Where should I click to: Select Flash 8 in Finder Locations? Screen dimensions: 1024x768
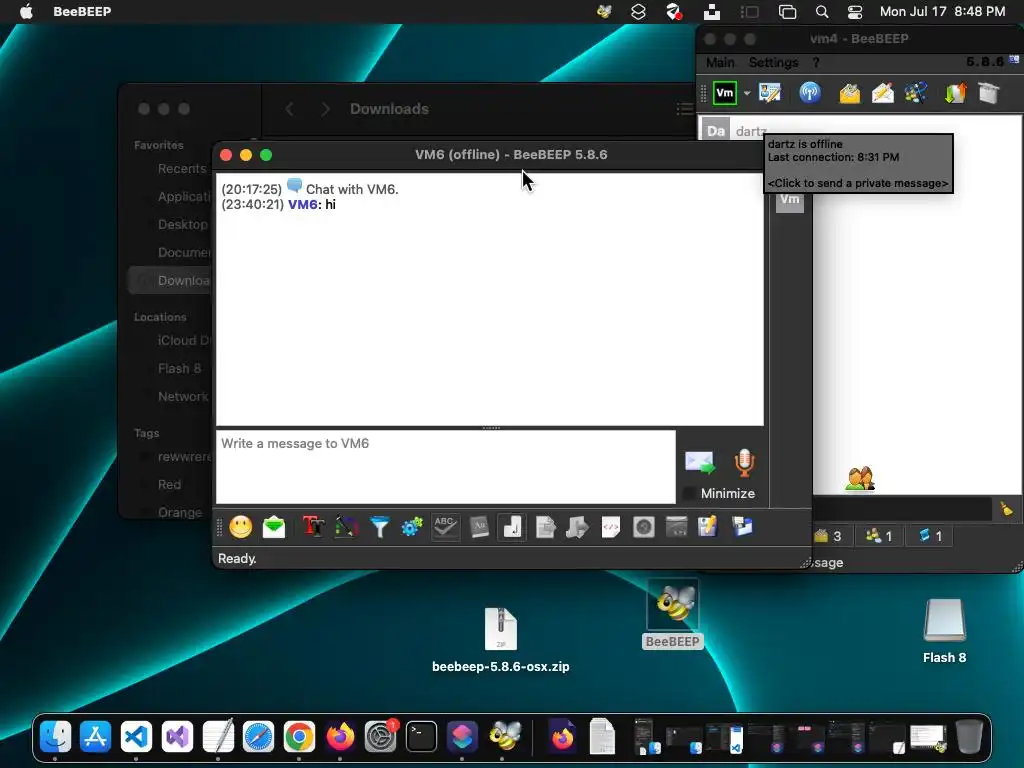tap(180, 369)
